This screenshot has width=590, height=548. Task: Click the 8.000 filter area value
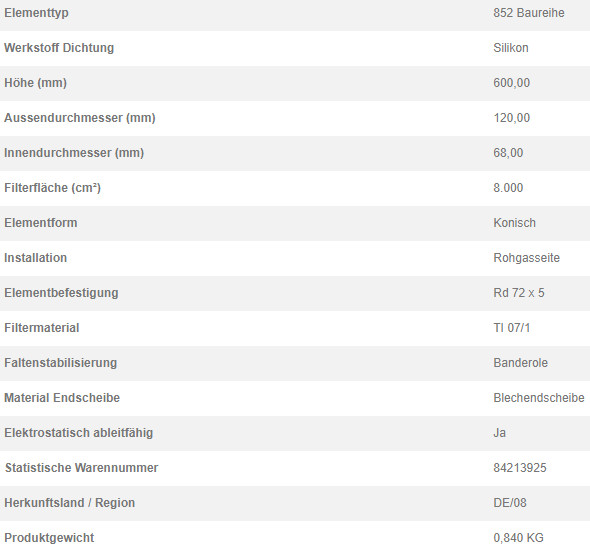508,188
